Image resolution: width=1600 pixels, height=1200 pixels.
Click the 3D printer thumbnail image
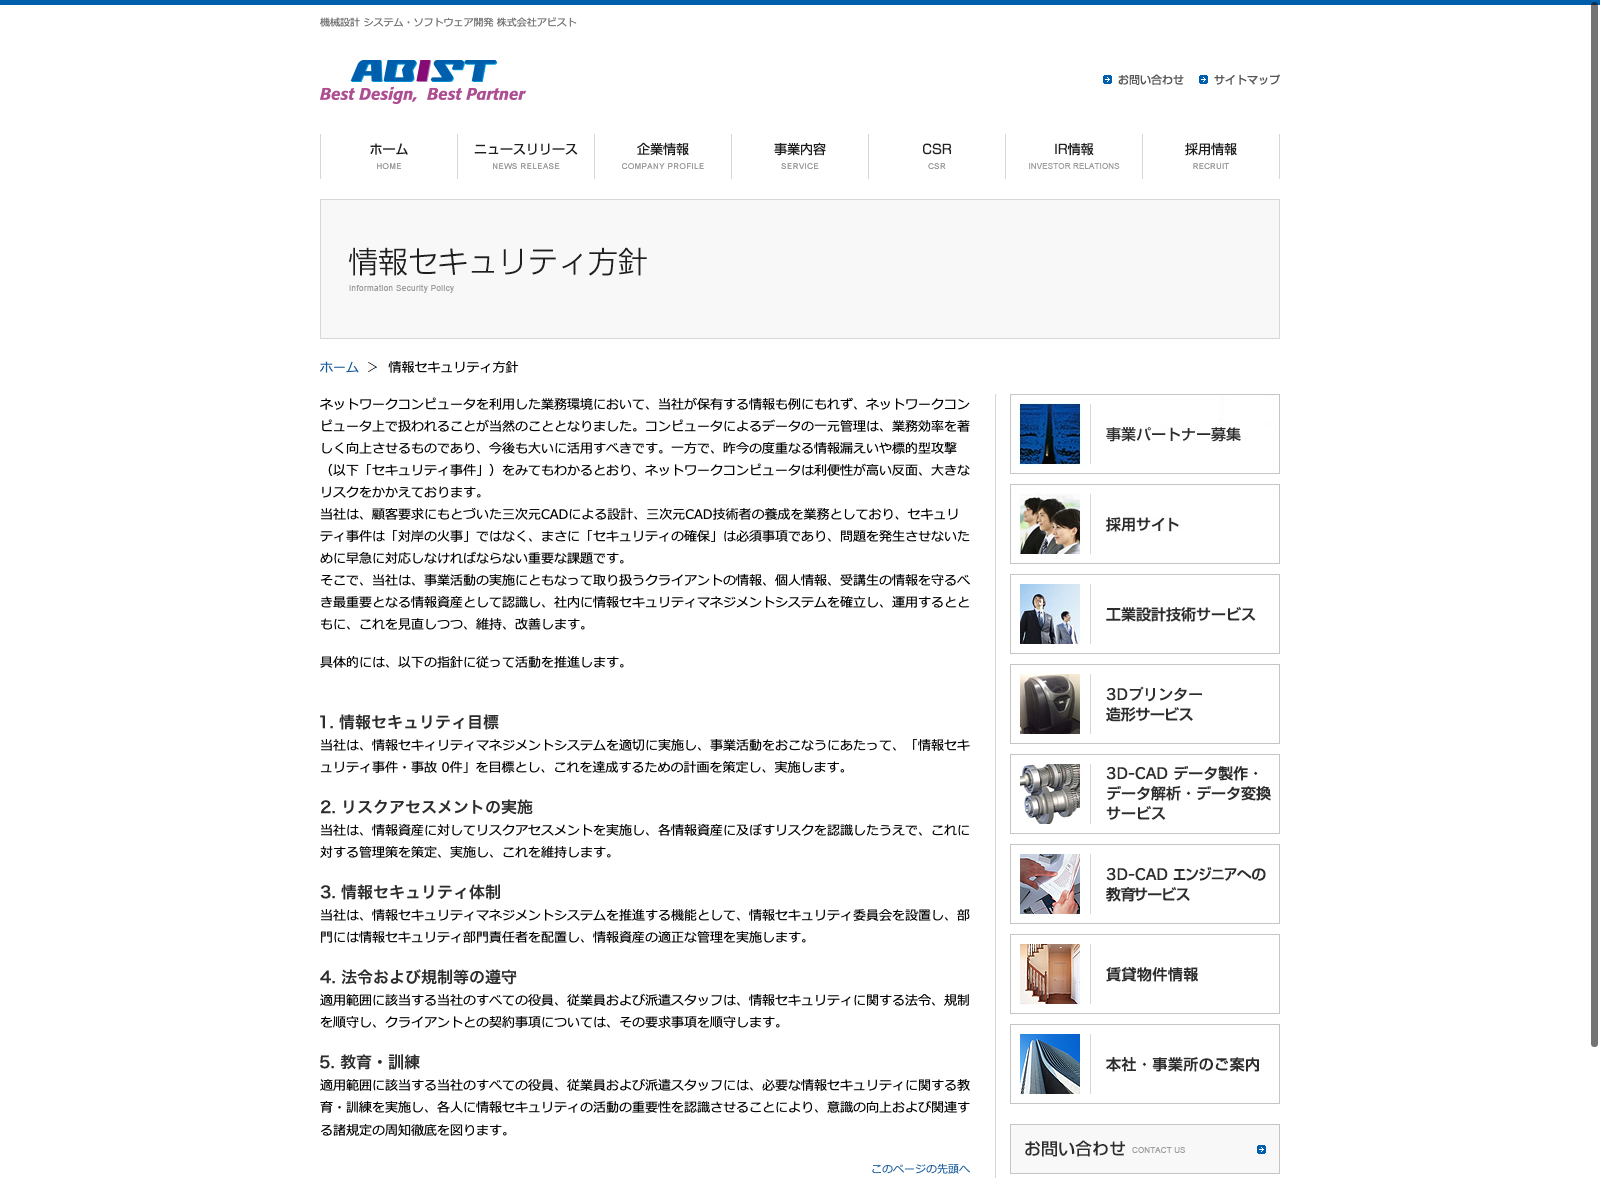tap(1049, 704)
